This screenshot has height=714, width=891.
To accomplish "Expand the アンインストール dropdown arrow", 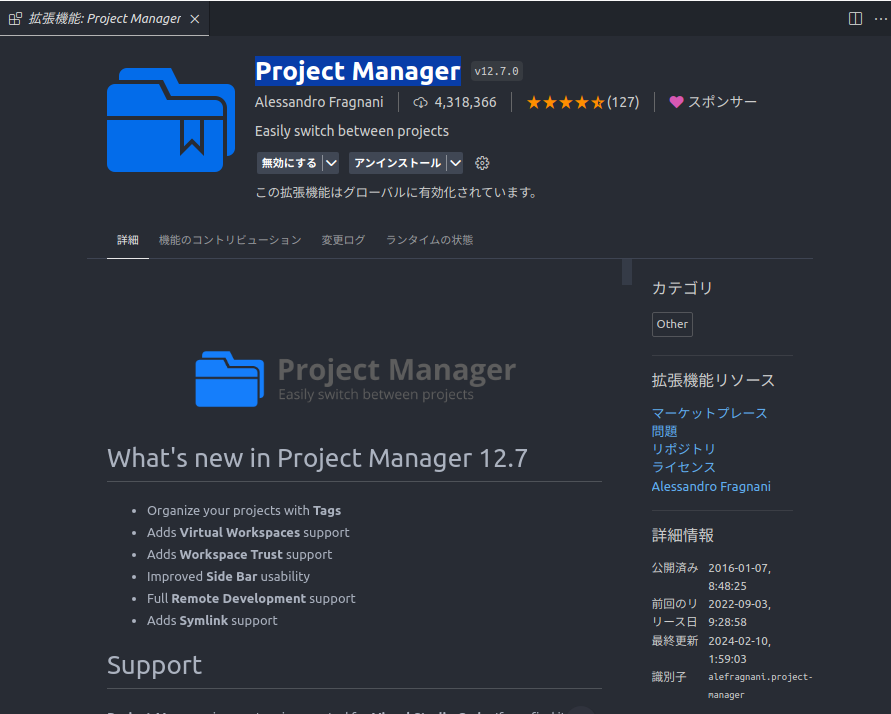I will [x=455, y=163].
